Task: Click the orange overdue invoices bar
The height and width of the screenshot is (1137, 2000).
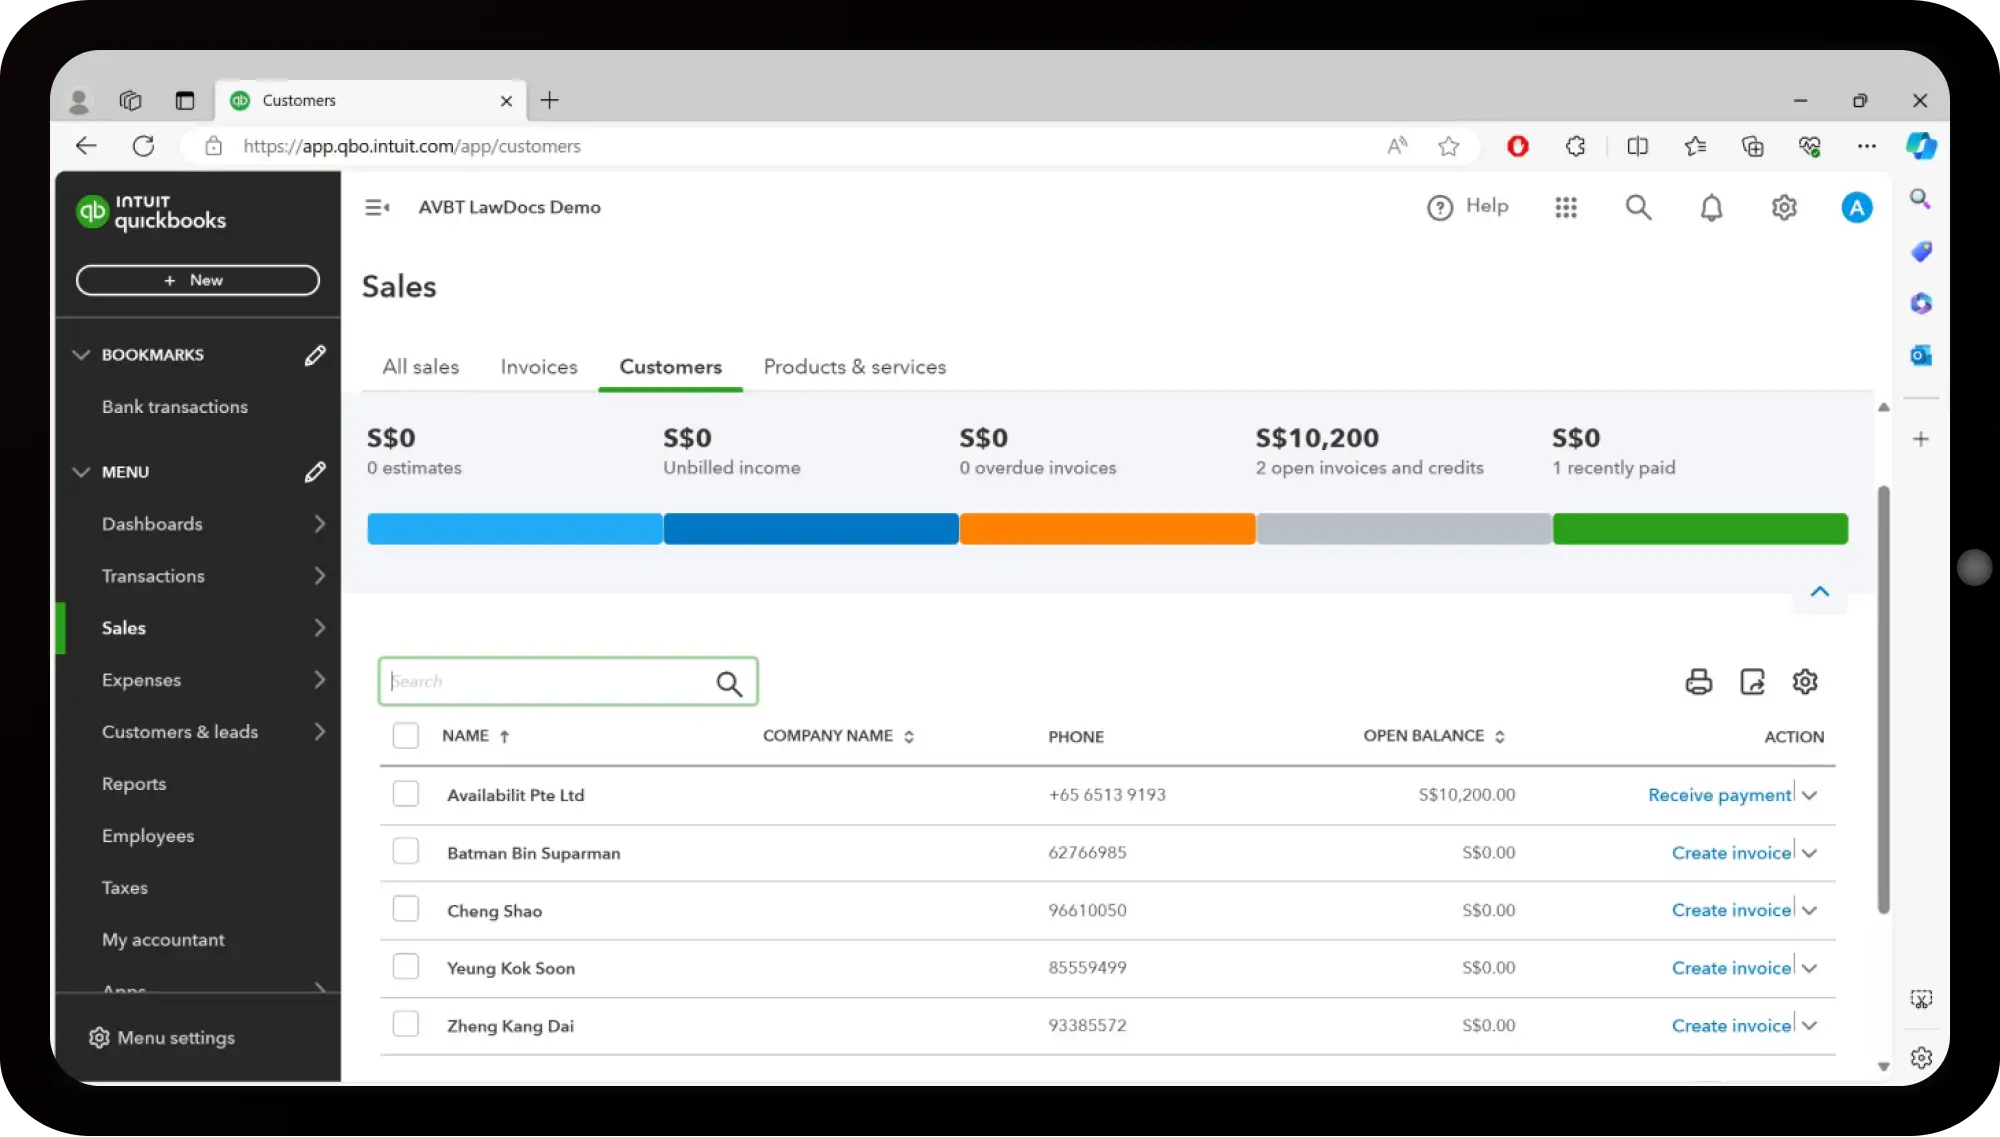Action: [1107, 529]
